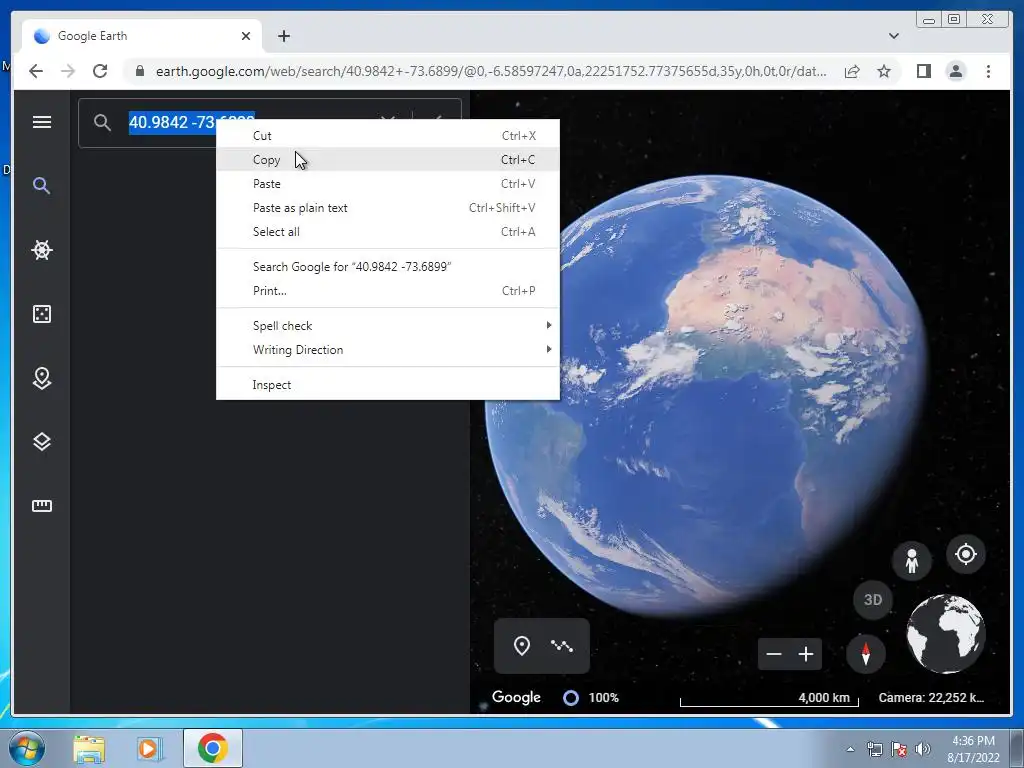Activate Pegman Street View icon

coord(912,560)
